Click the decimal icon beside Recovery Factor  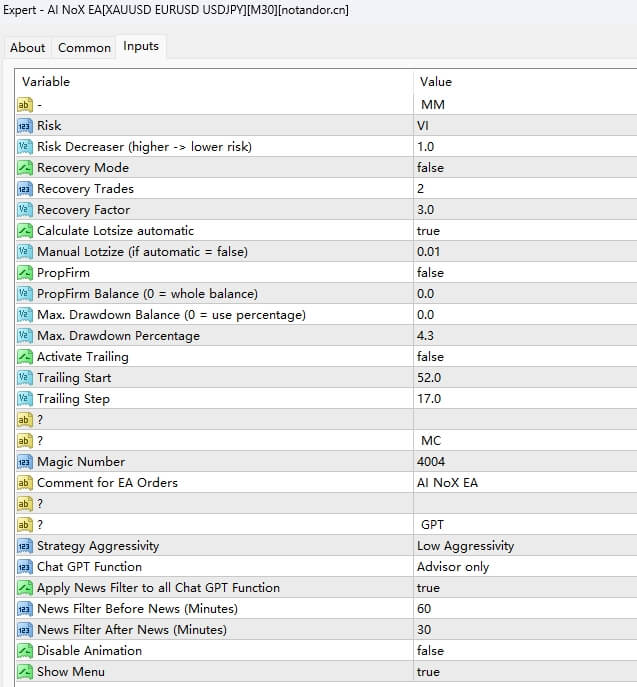[x=25, y=210]
